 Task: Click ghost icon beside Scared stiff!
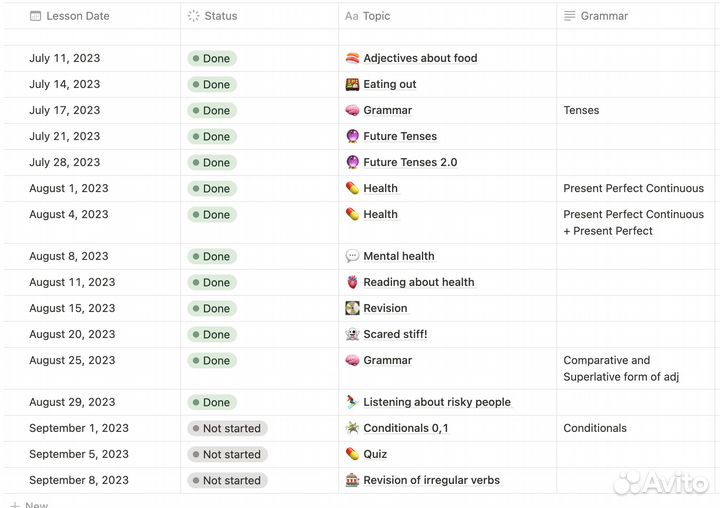point(352,334)
